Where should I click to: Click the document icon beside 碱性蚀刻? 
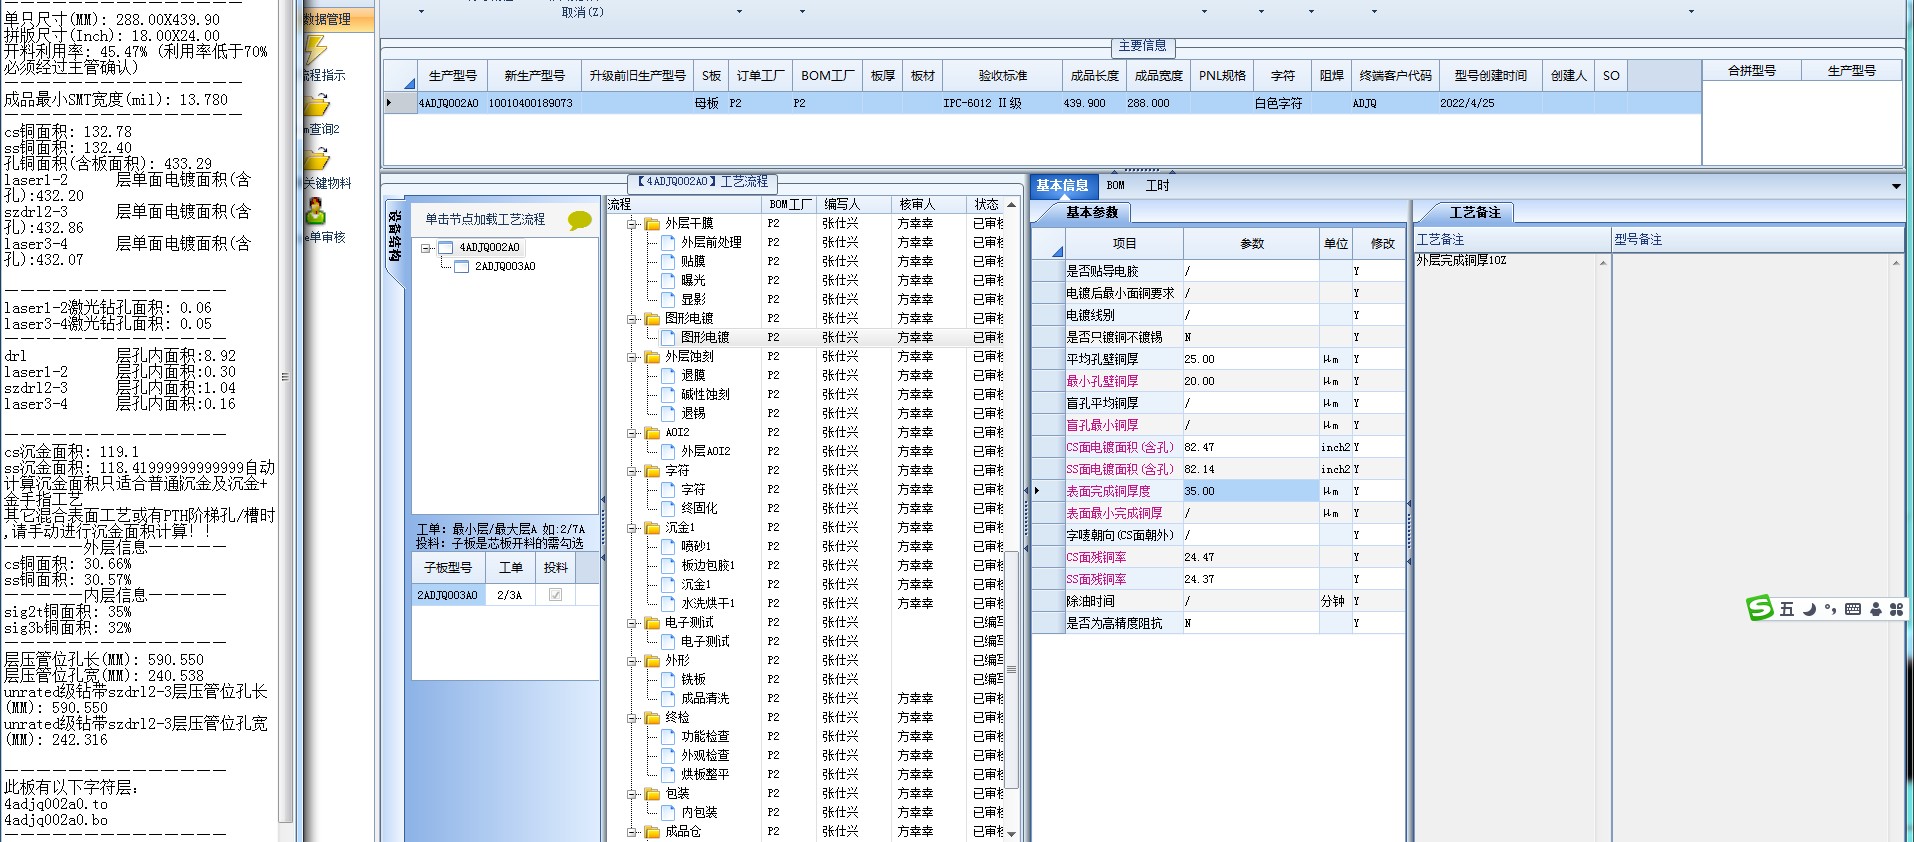click(668, 395)
